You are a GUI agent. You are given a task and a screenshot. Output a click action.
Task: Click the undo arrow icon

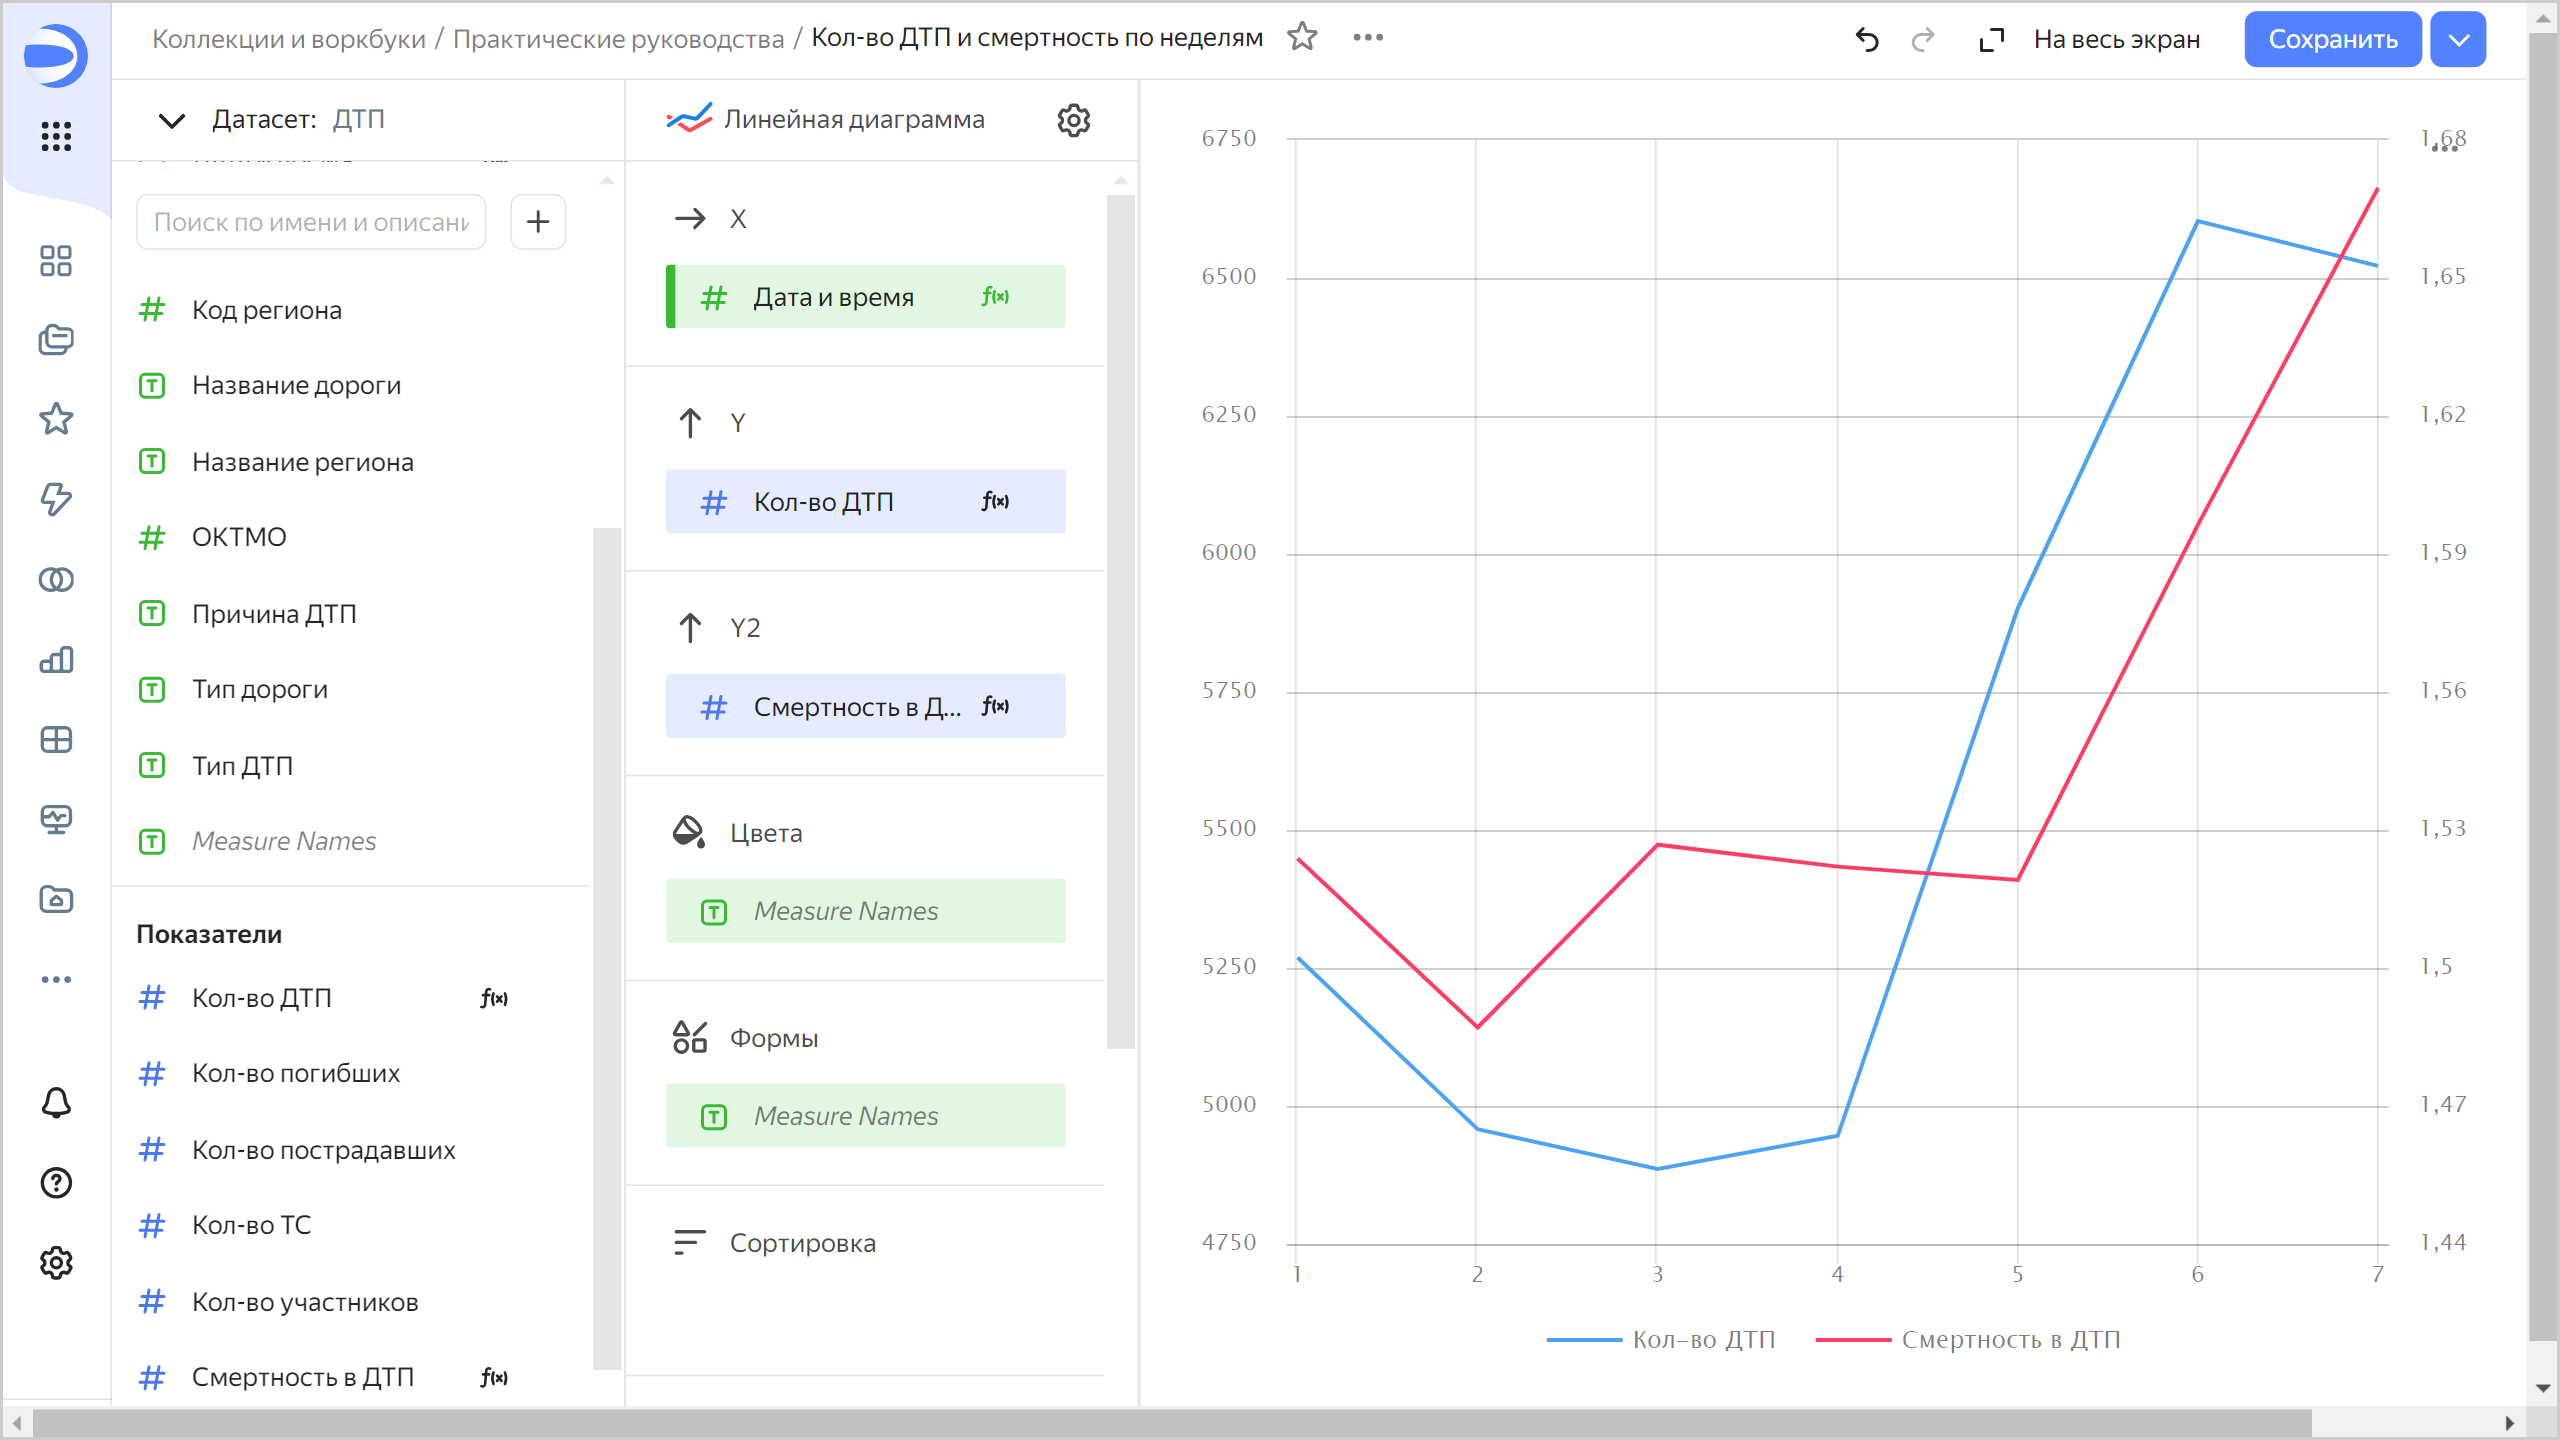pyautogui.click(x=1867, y=39)
